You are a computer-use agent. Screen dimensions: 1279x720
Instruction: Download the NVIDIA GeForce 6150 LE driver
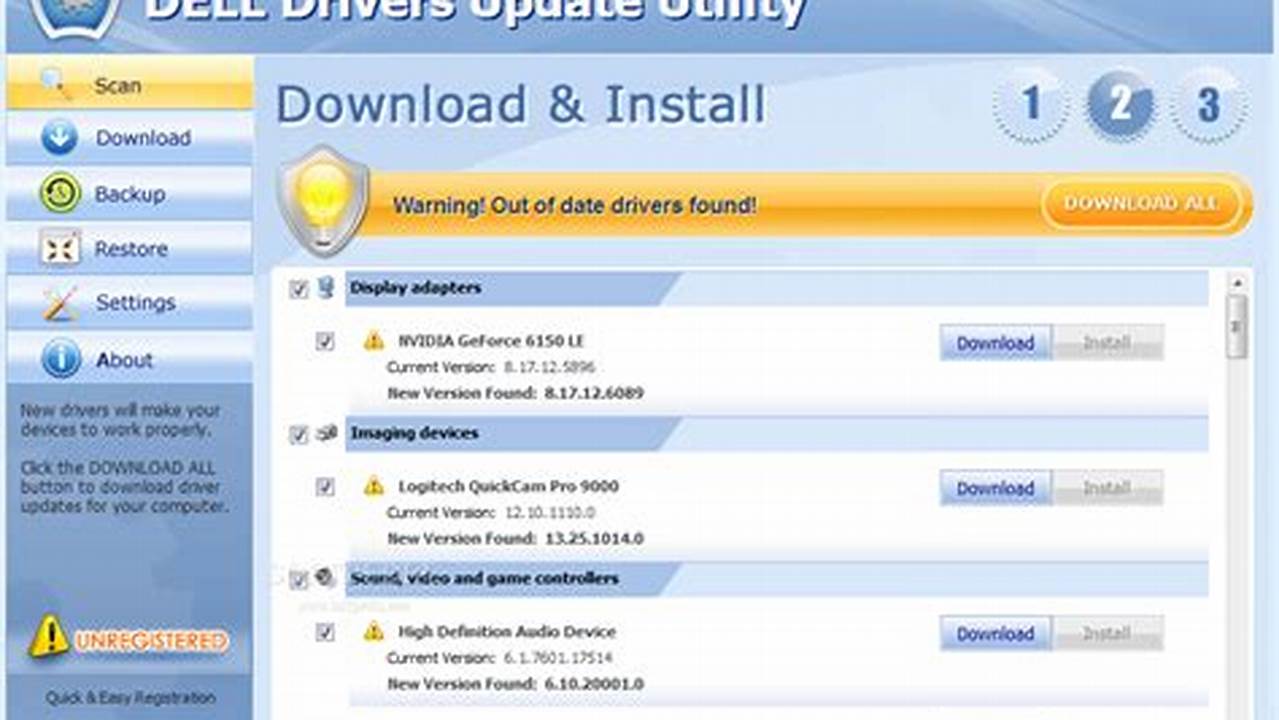pos(993,343)
